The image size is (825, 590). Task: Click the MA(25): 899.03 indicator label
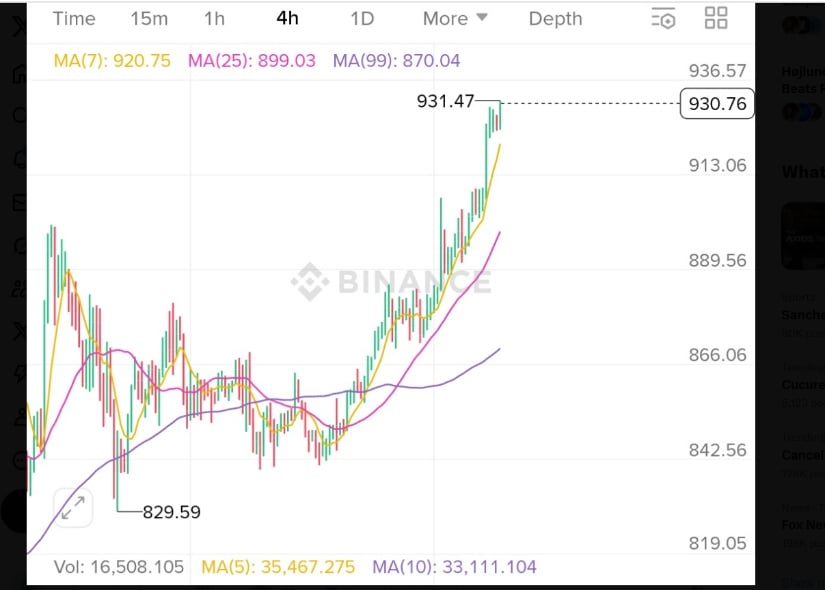pyautogui.click(x=251, y=61)
